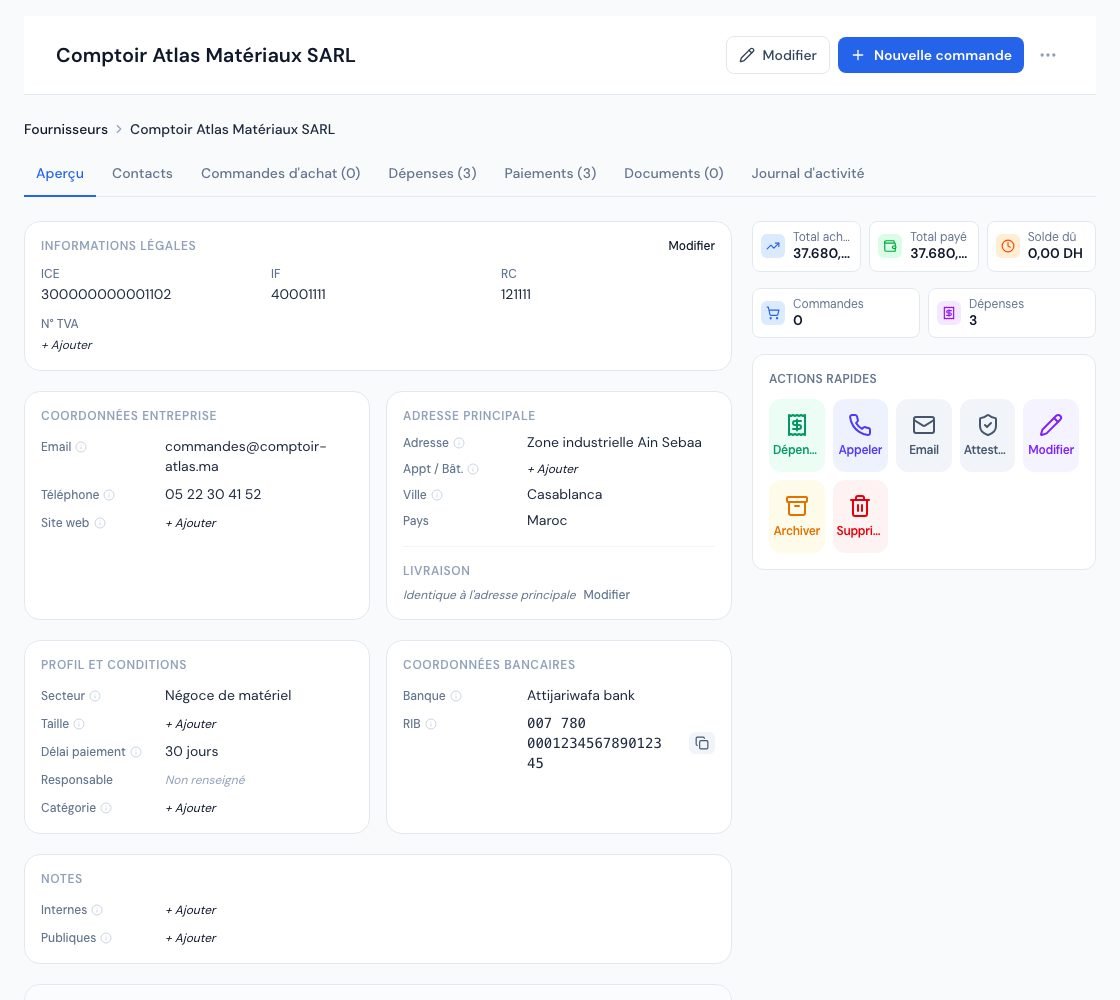Add a N° TVA value
Screen dimensions: 1120x1000
[66, 345]
